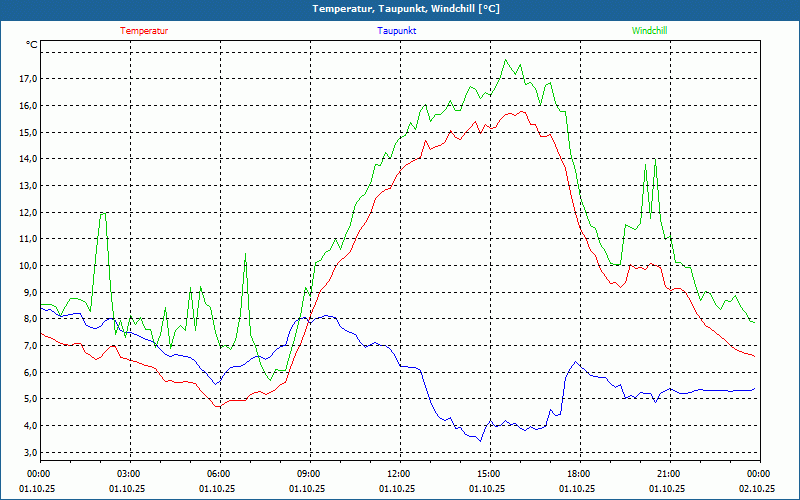Click the 12,0 y-axis value

click(27, 213)
